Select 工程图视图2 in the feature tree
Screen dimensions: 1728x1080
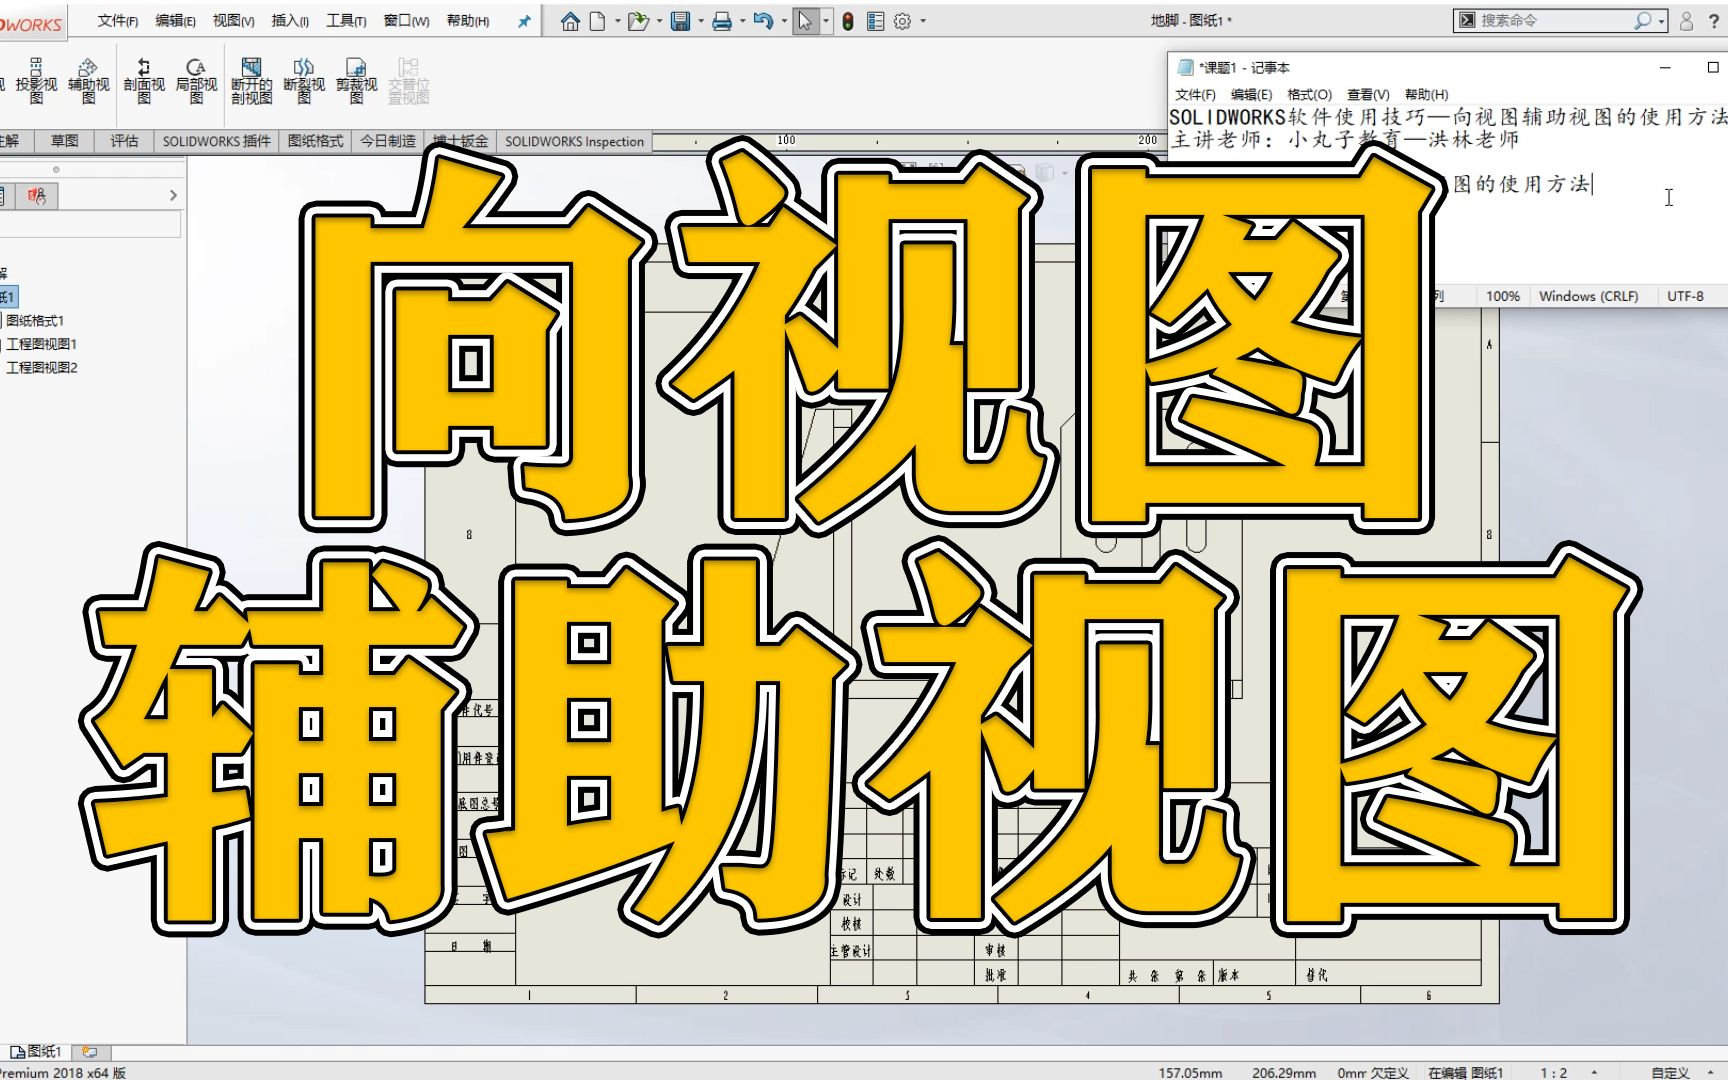coord(41,368)
